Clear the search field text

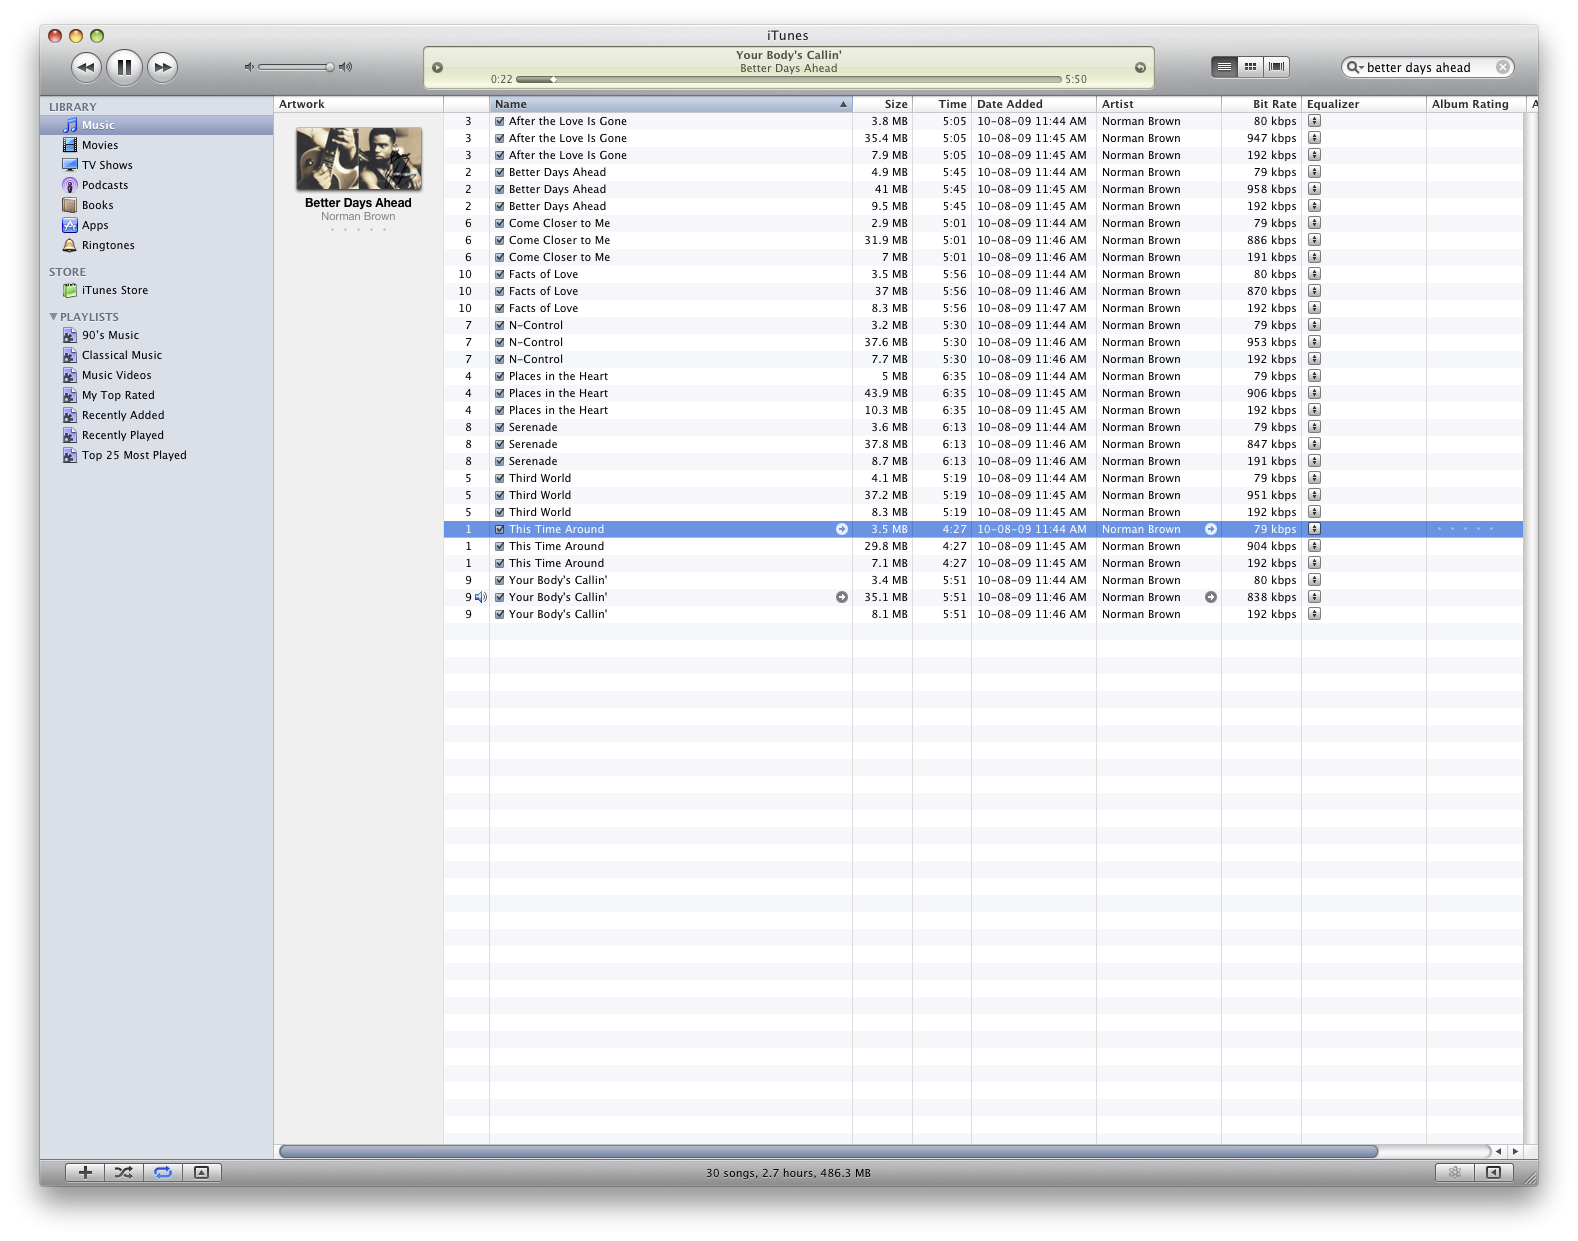[x=1502, y=67]
